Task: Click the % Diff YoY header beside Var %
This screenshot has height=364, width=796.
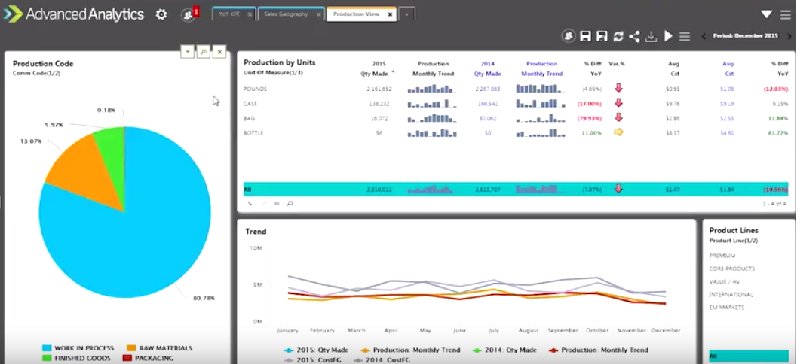Action: 592,69
